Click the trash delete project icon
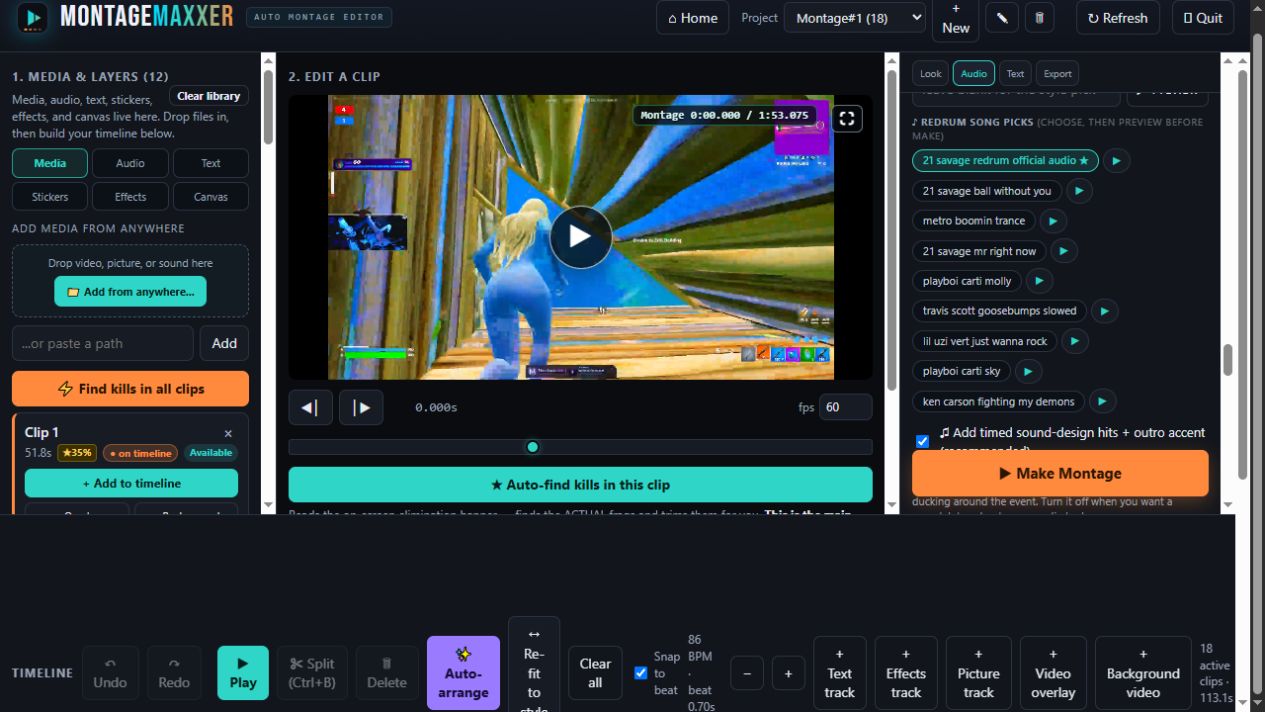Viewport: 1265px width, 712px height. (x=1039, y=17)
